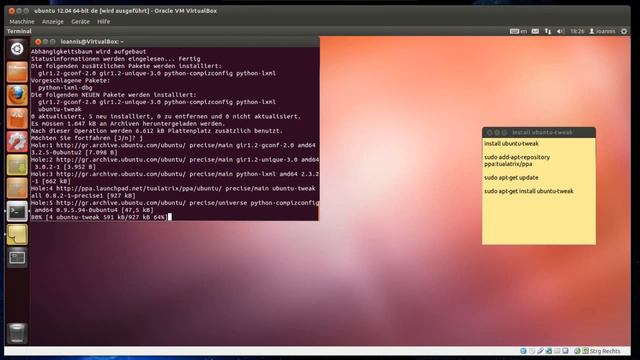This screenshot has height=360, width=640.
Task: Click note body heading 'install ubuntu-tweak'
Action: pyautogui.click(x=511, y=144)
